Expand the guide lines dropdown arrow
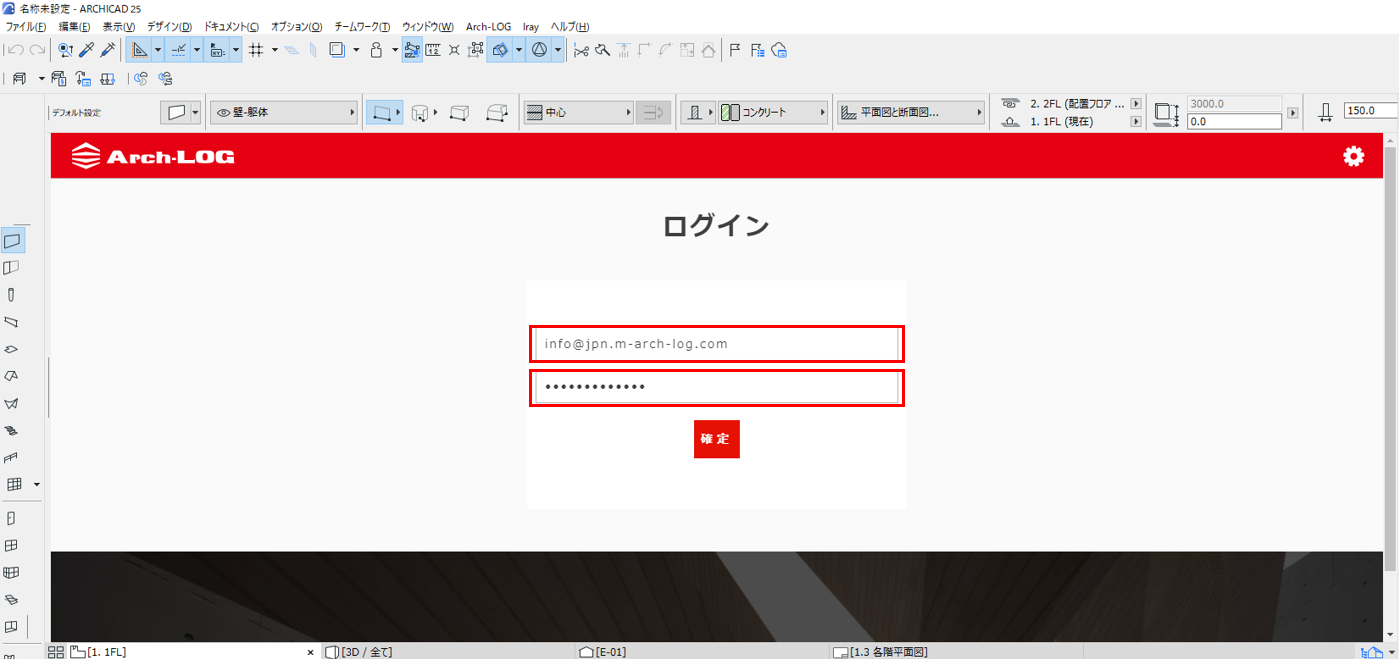 (157, 50)
